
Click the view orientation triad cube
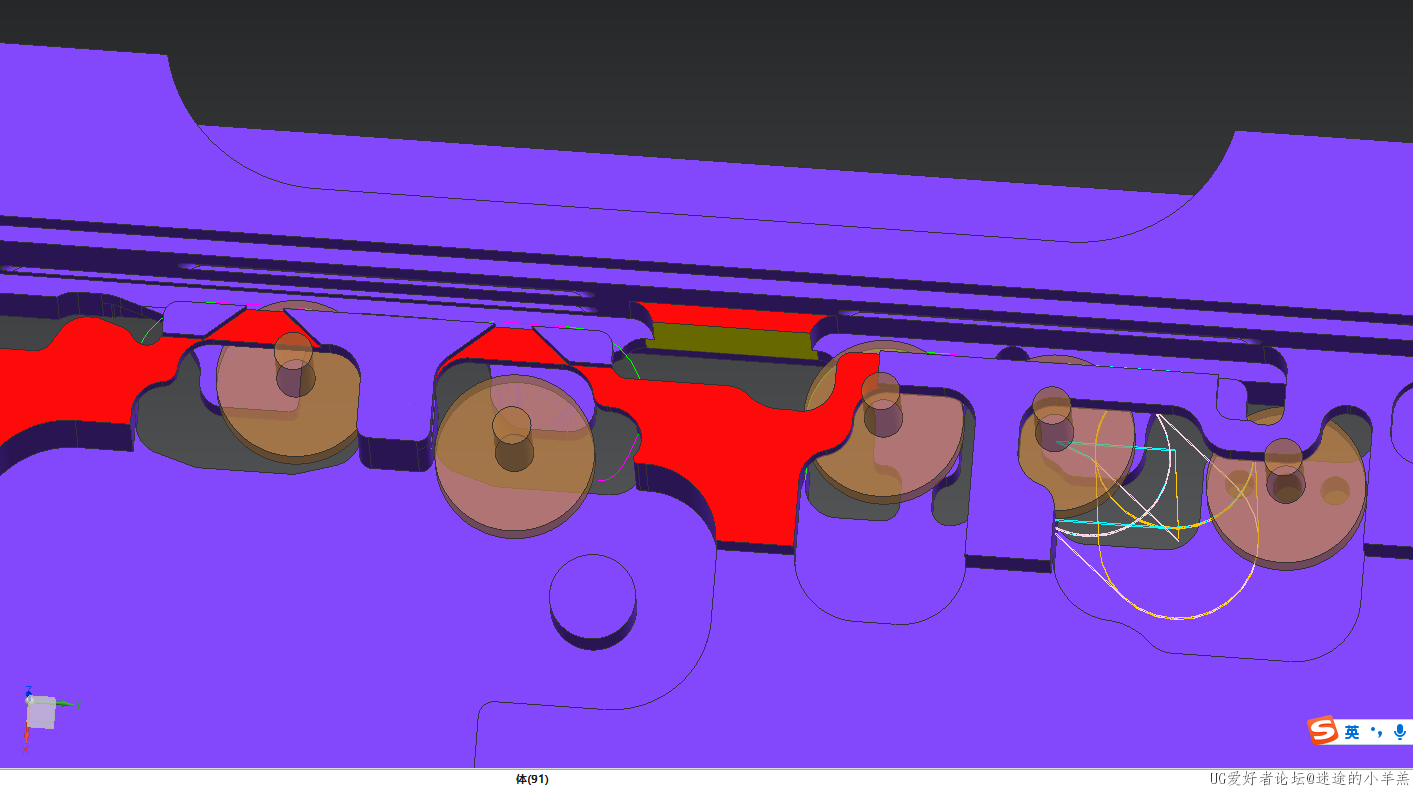point(41,711)
